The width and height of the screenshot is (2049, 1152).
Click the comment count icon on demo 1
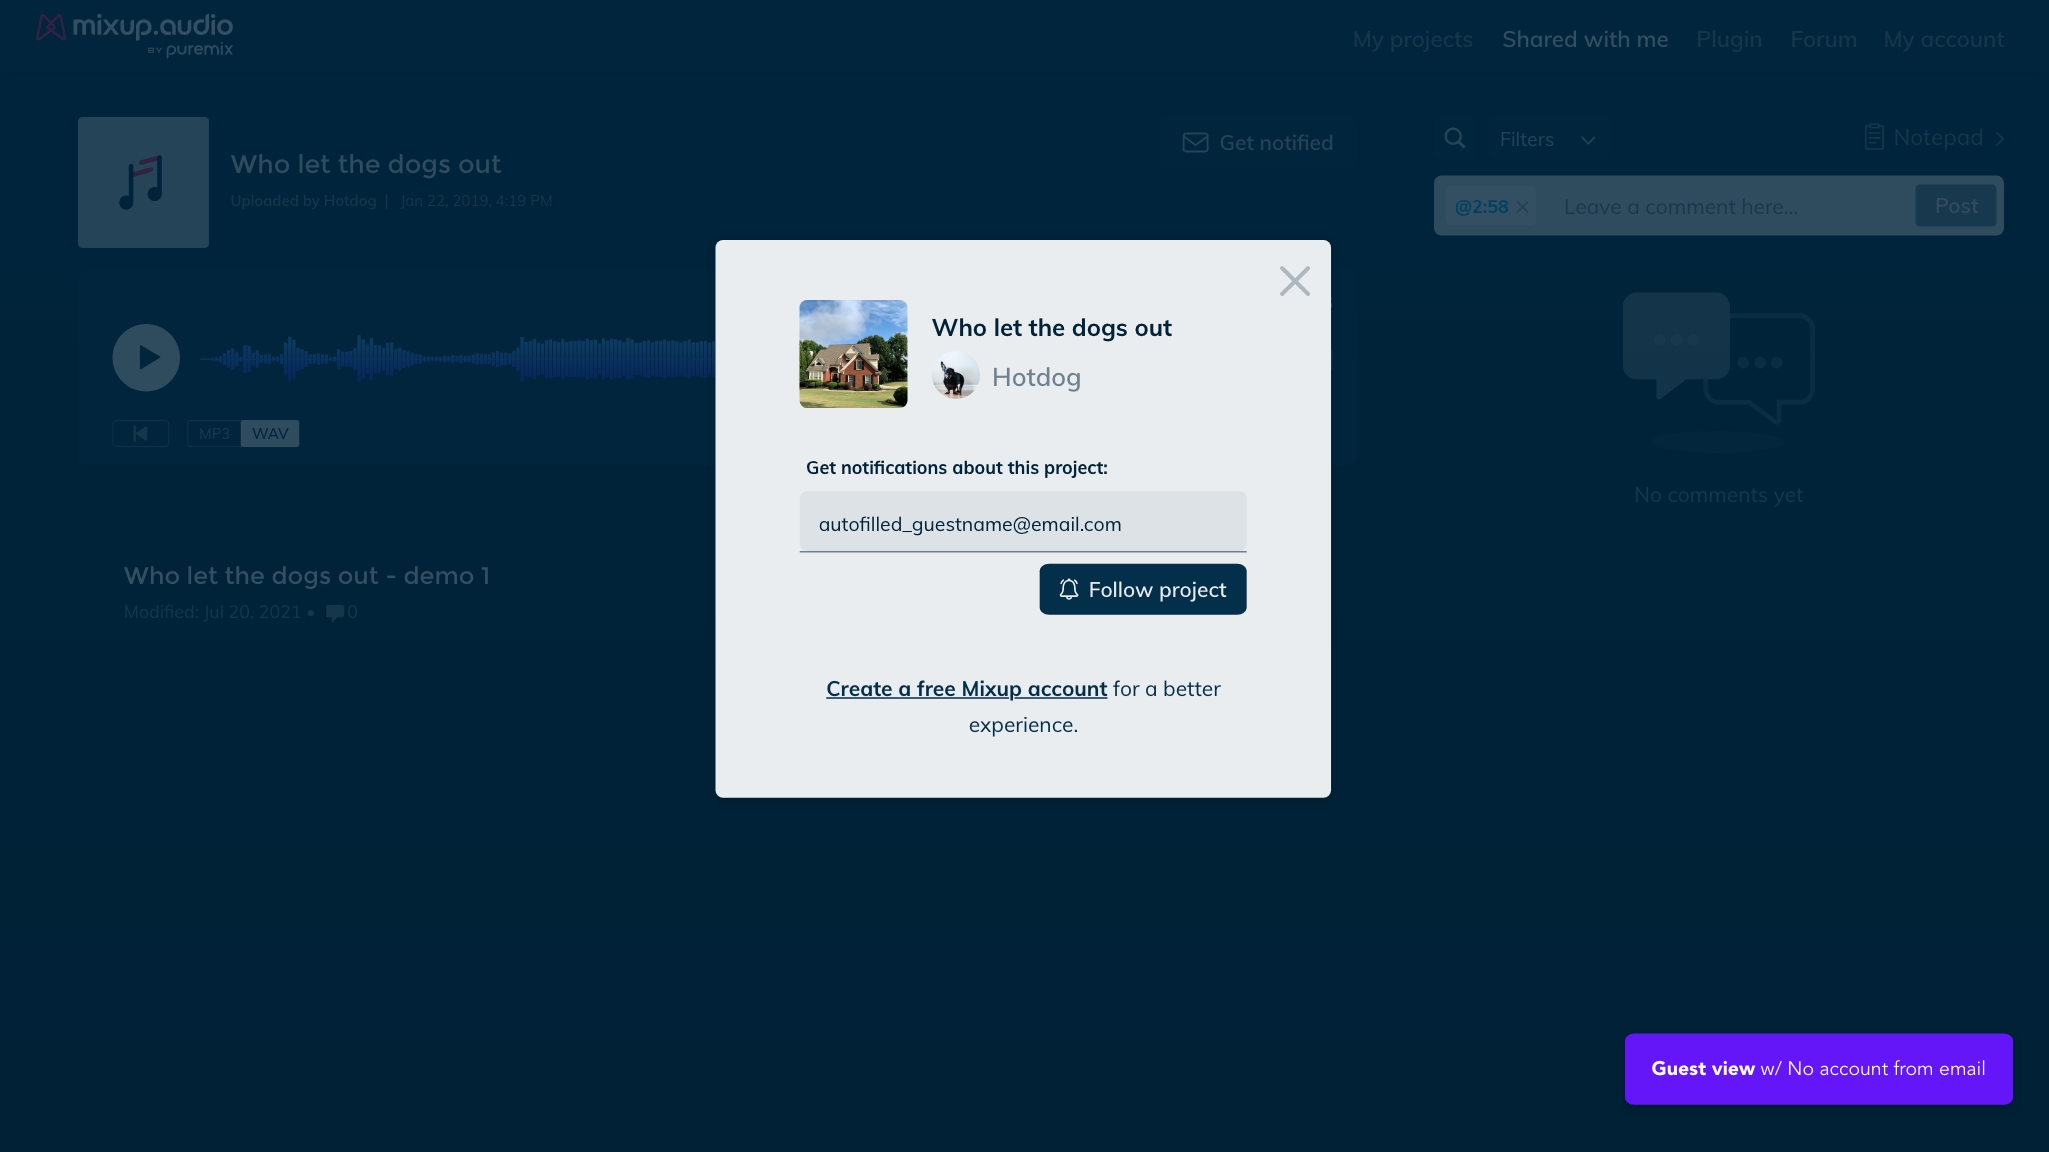(x=335, y=612)
